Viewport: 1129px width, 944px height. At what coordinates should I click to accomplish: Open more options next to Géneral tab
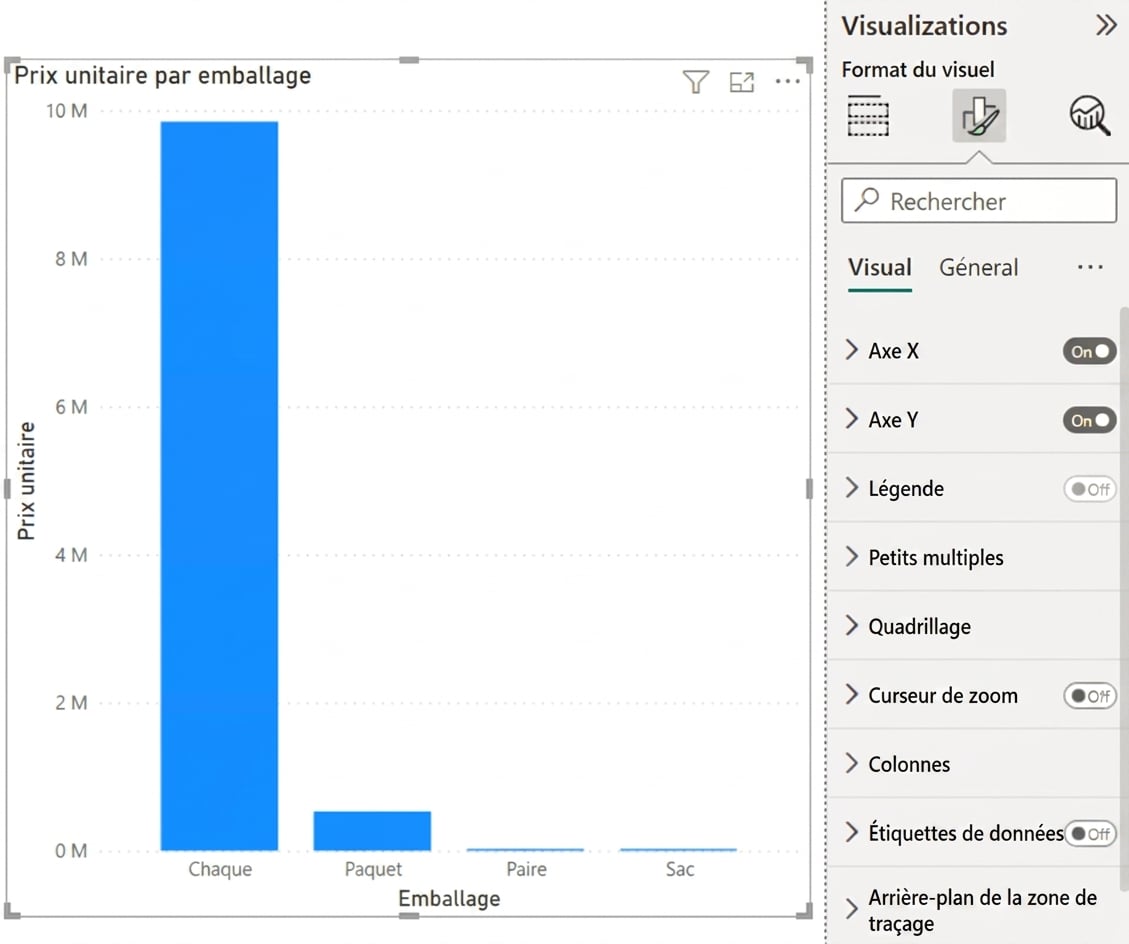point(1090,268)
